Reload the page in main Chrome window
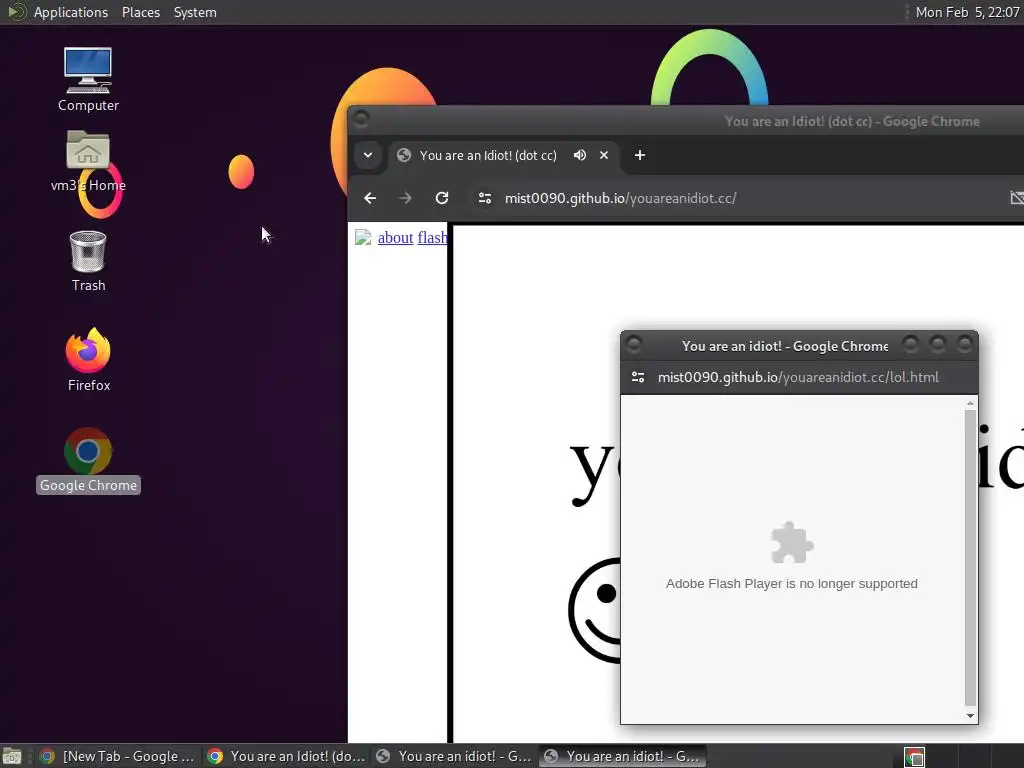This screenshot has height=768, width=1024. tap(442, 198)
